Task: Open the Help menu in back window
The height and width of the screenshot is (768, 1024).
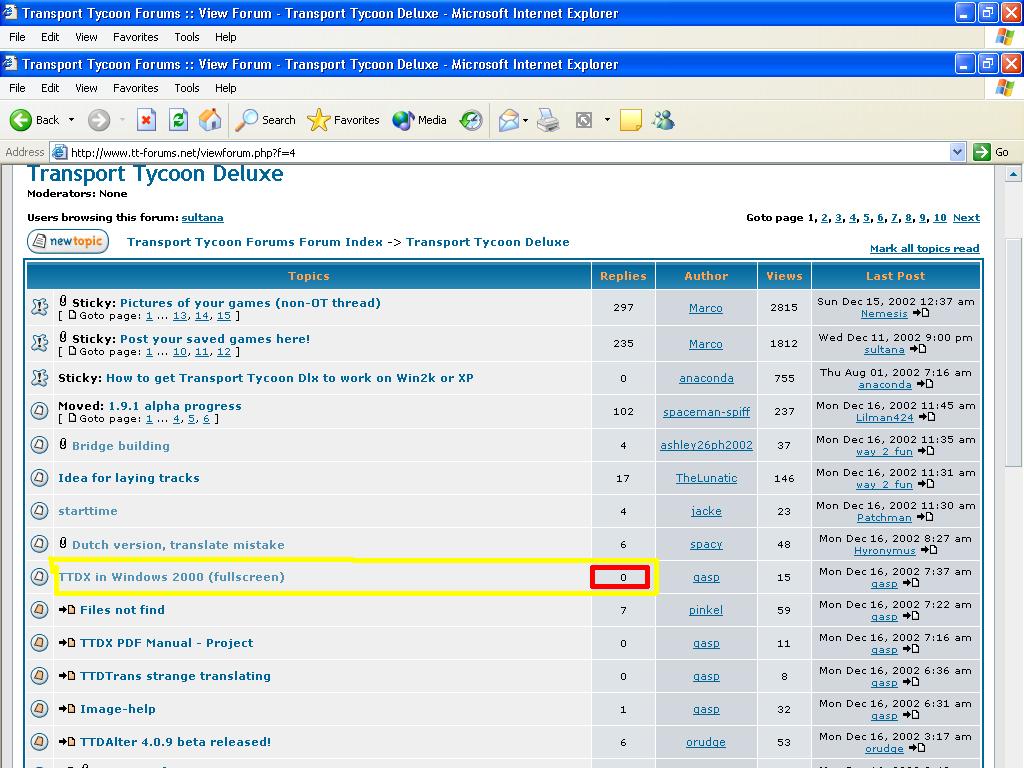Action: click(x=225, y=37)
